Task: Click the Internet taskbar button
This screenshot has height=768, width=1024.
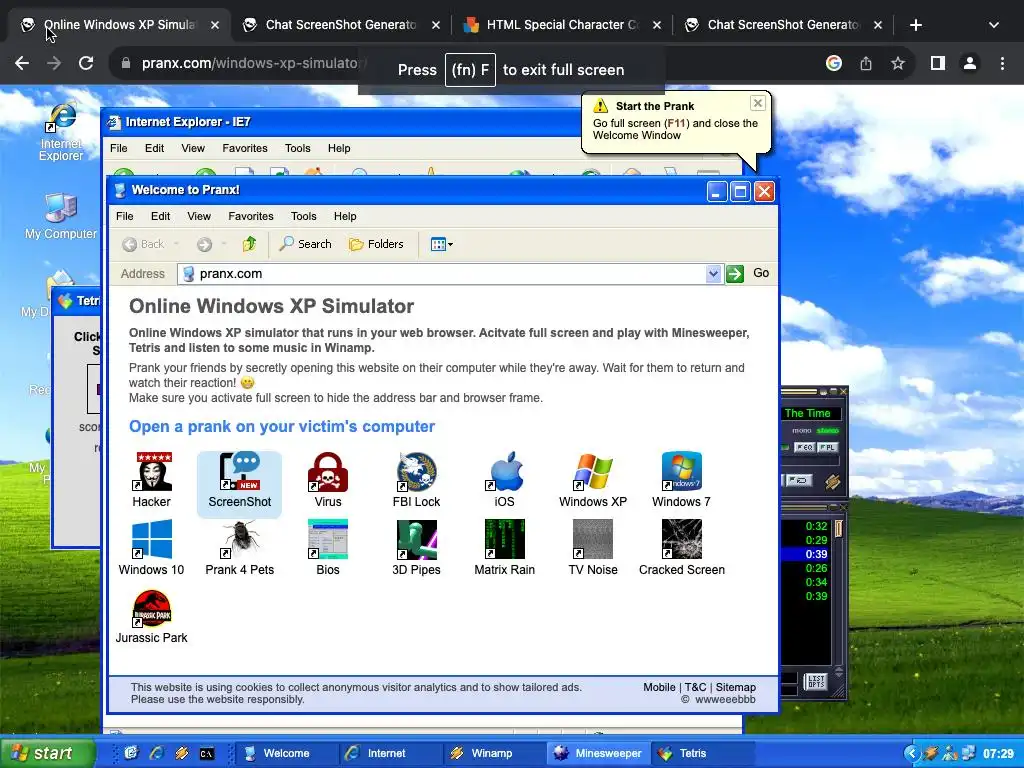Action: (x=389, y=754)
